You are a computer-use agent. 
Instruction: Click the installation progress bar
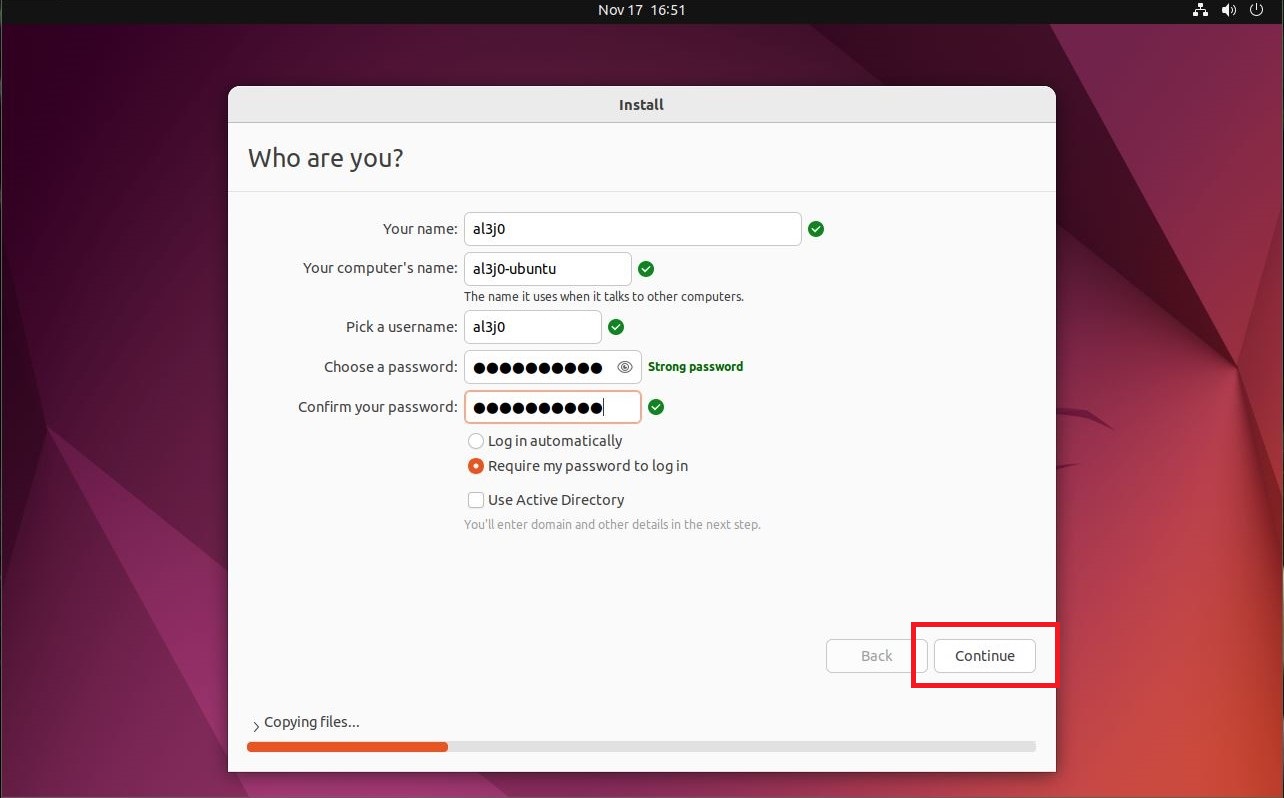(x=641, y=746)
